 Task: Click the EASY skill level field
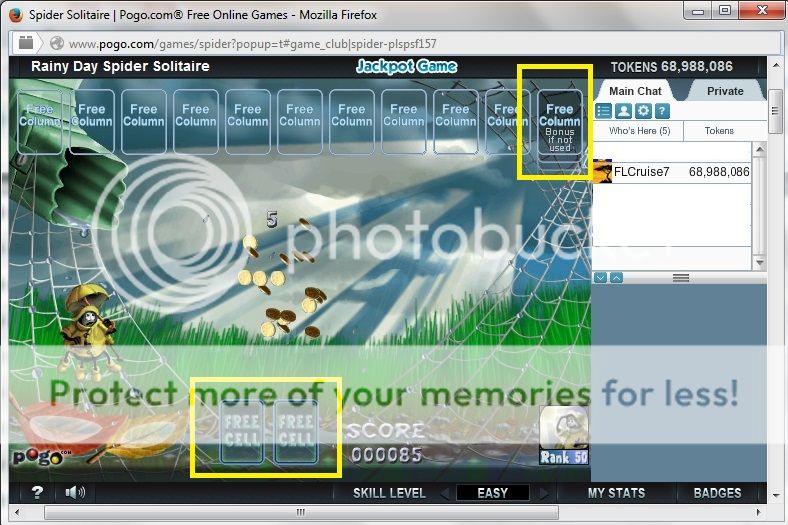tap(492, 493)
